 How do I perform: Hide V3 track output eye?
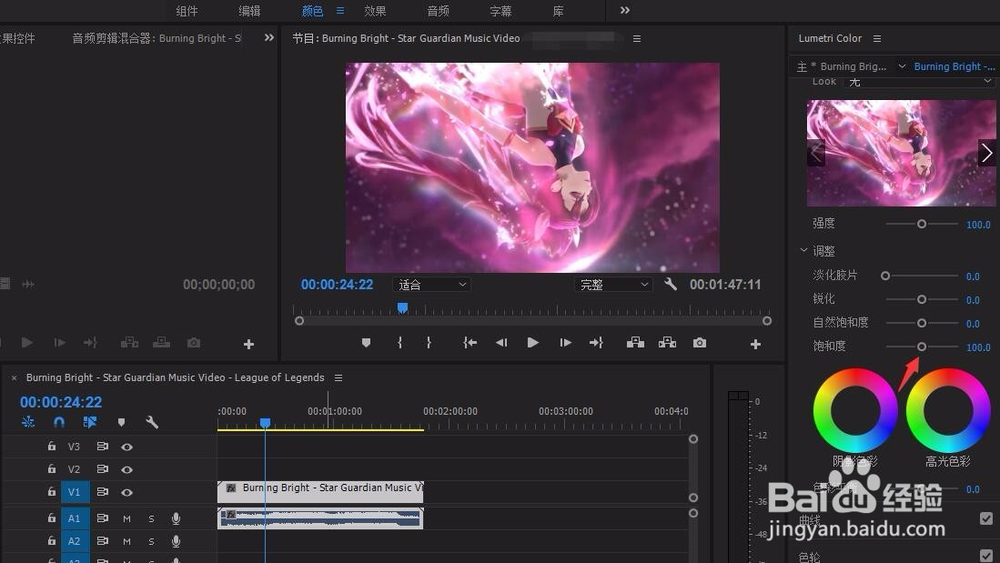pyautogui.click(x=127, y=447)
